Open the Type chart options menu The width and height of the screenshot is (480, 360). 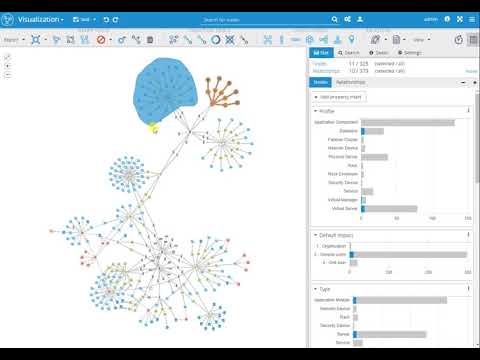coord(468,288)
